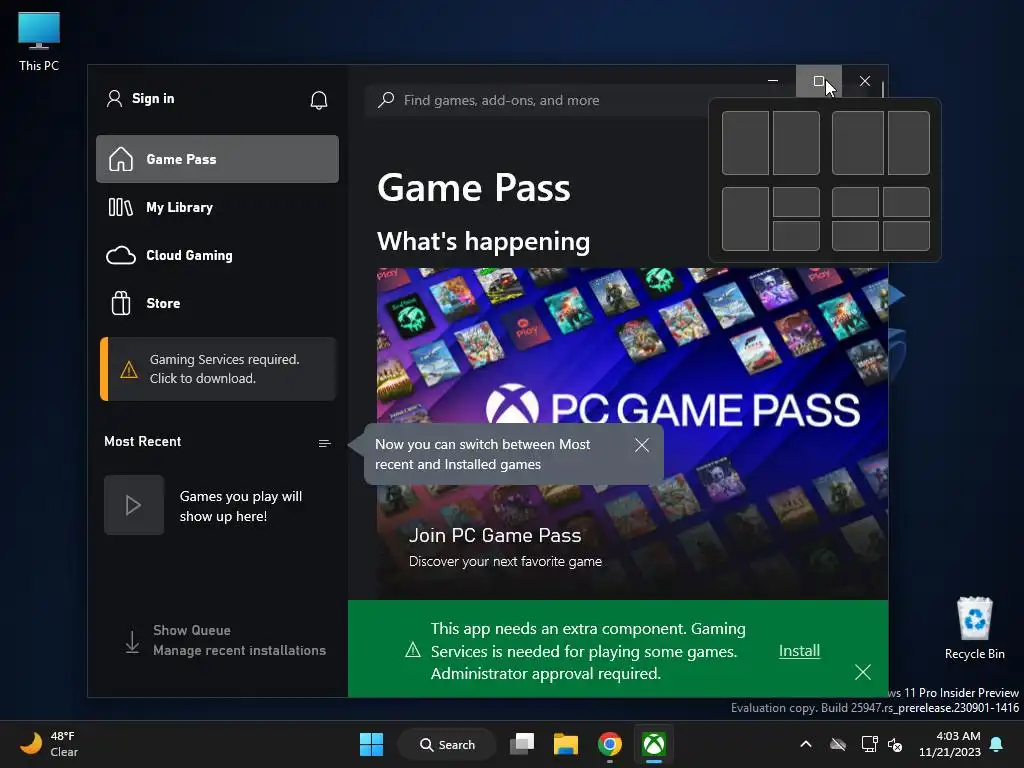Image resolution: width=1024 pixels, height=768 pixels.
Task: Click the search magnifier icon in Xbox app
Action: tap(386, 100)
